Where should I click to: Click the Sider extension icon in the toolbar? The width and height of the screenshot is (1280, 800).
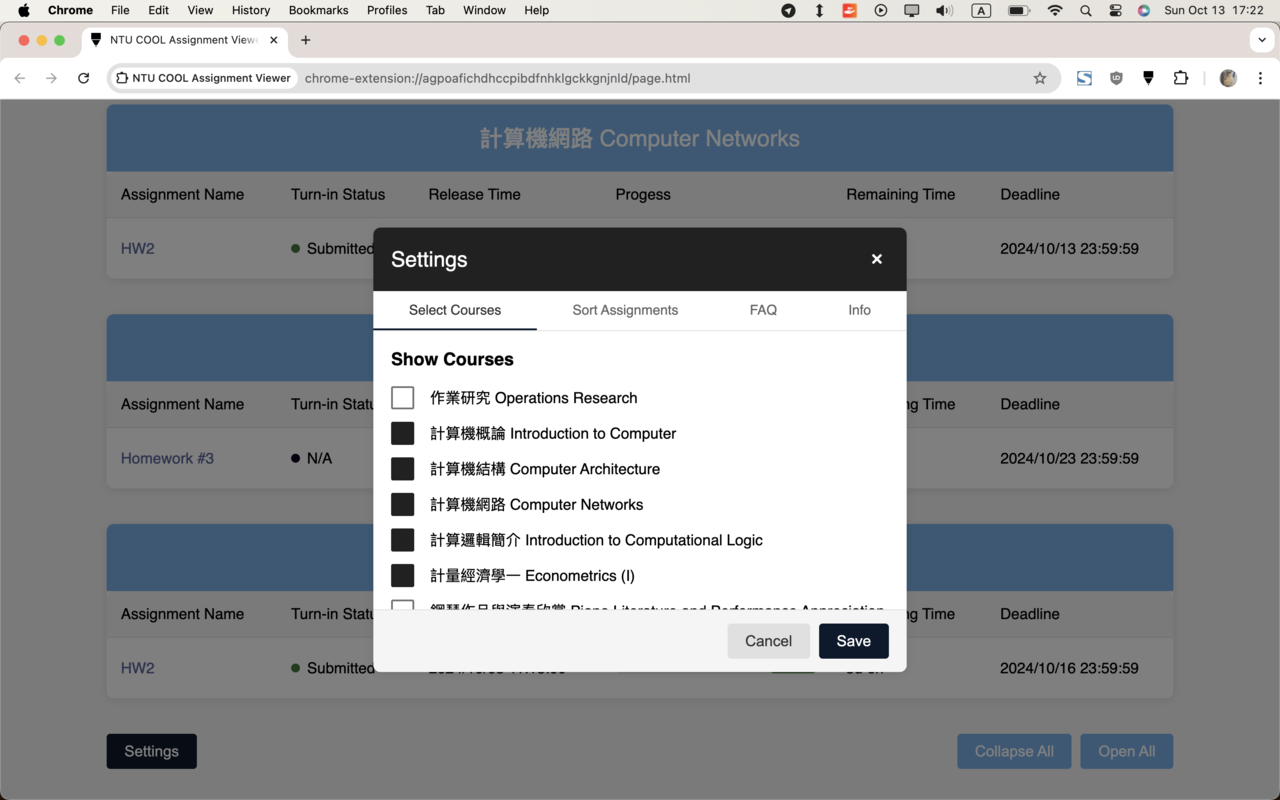click(1084, 77)
